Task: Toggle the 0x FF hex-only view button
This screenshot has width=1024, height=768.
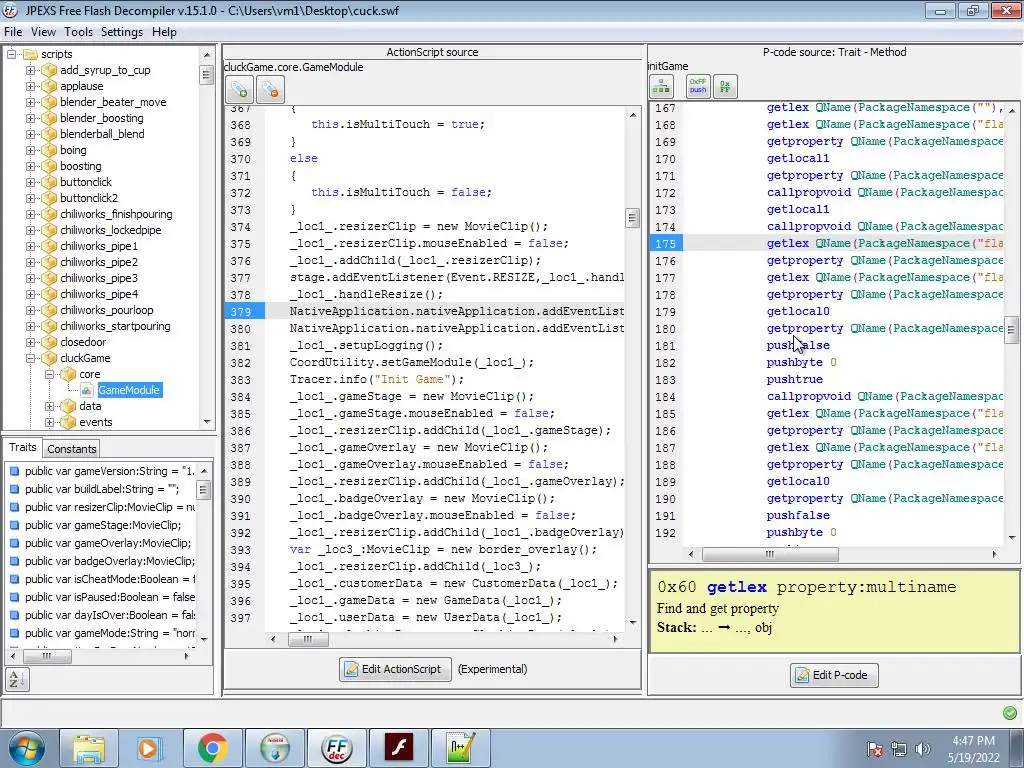Action: pyautogui.click(x=725, y=87)
